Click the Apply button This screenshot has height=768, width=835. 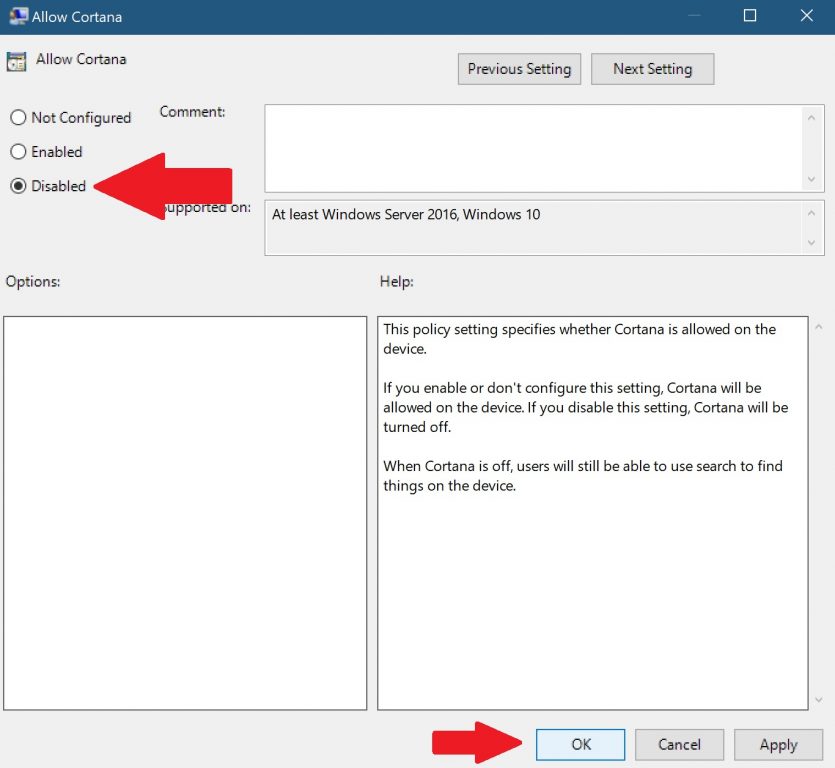point(778,745)
